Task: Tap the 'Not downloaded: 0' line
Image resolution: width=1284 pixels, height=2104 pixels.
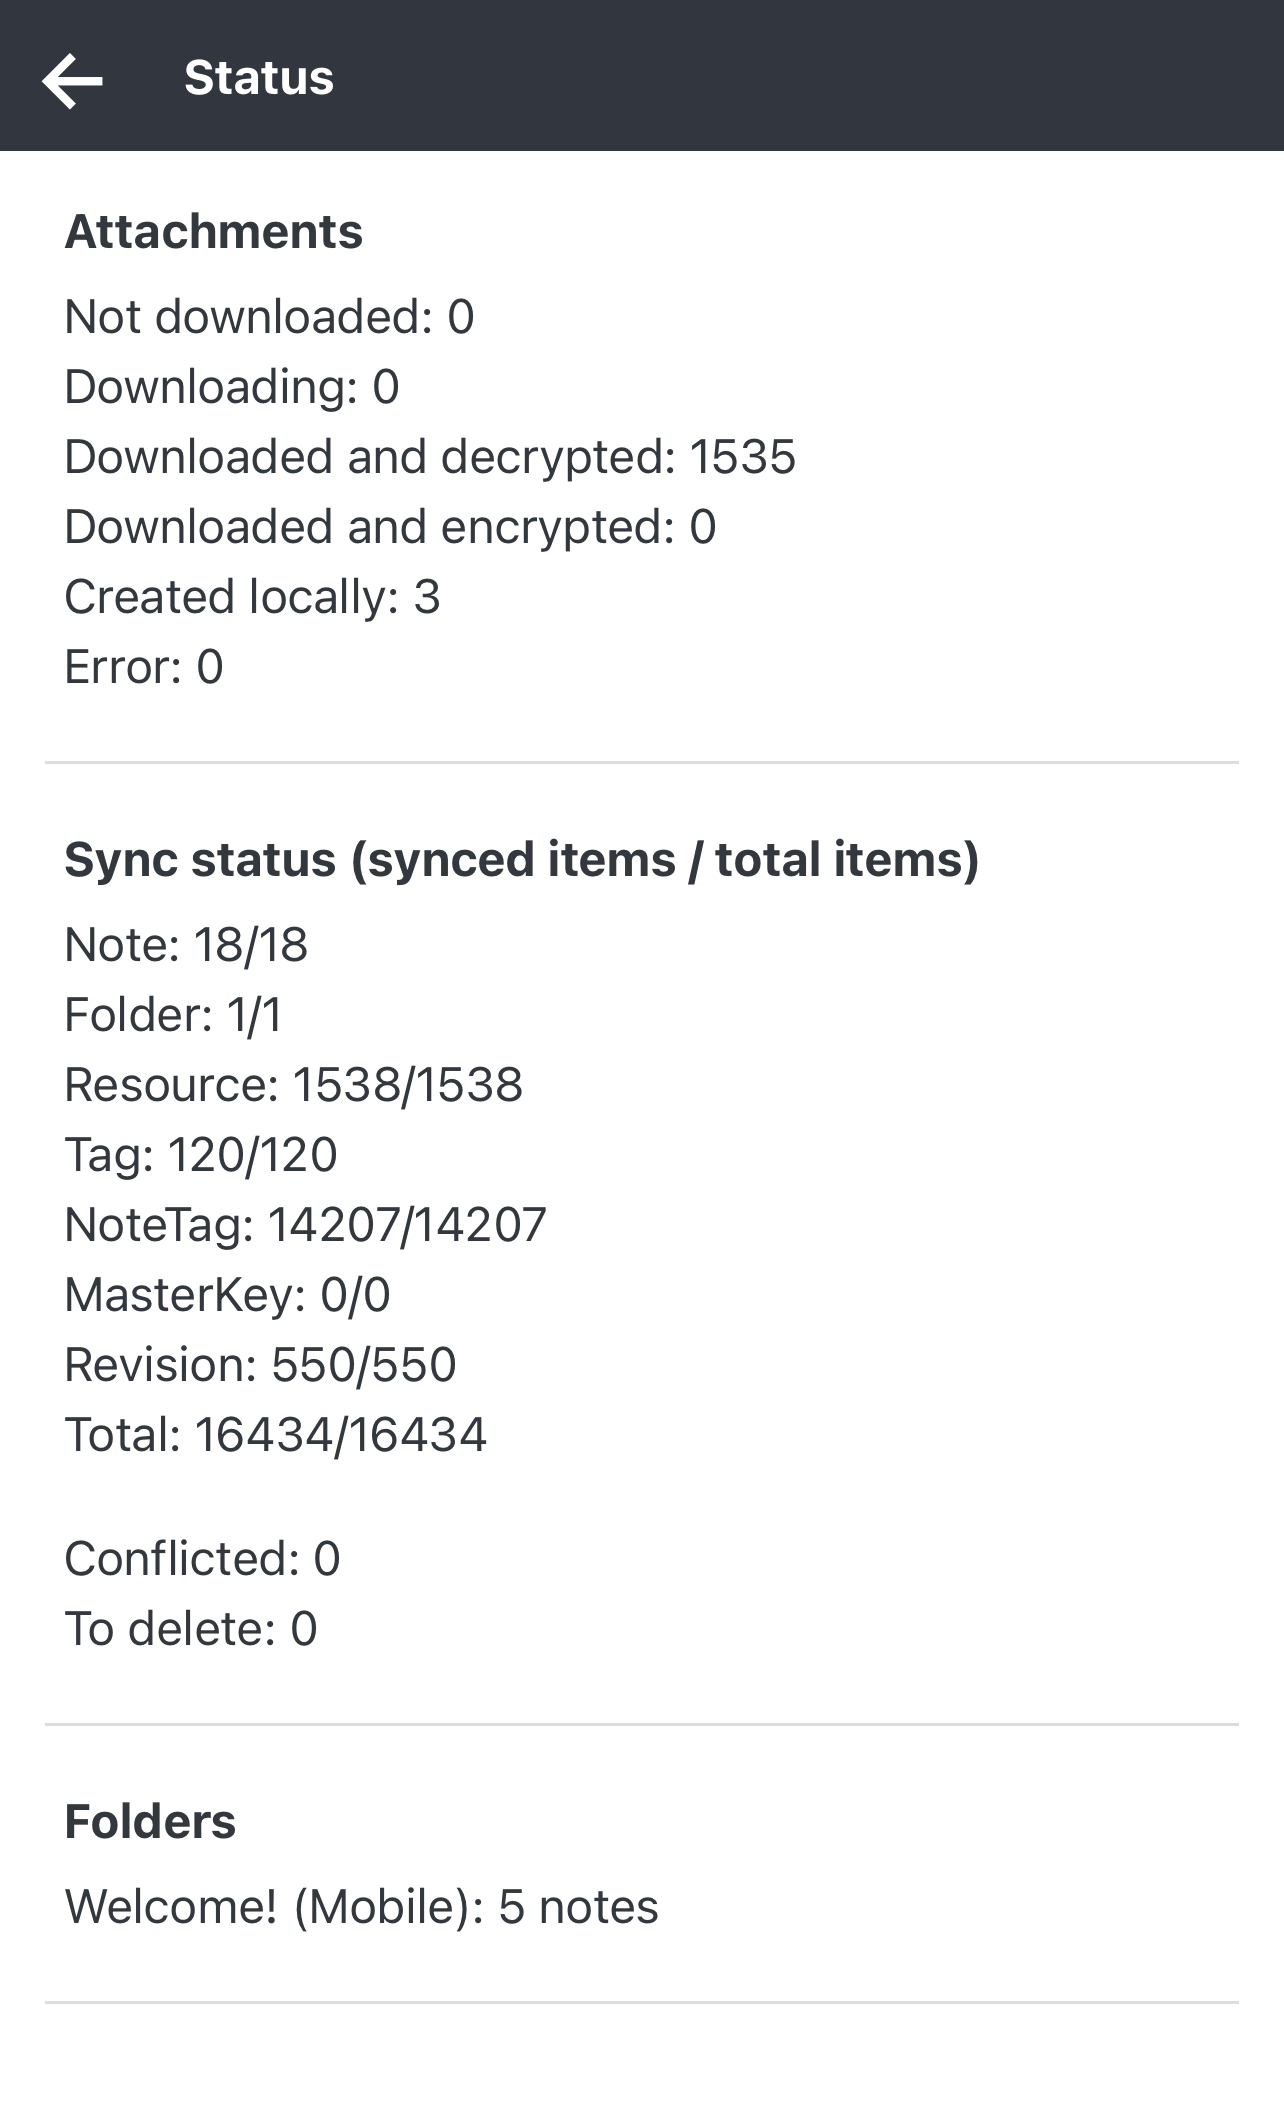Action: tap(270, 316)
